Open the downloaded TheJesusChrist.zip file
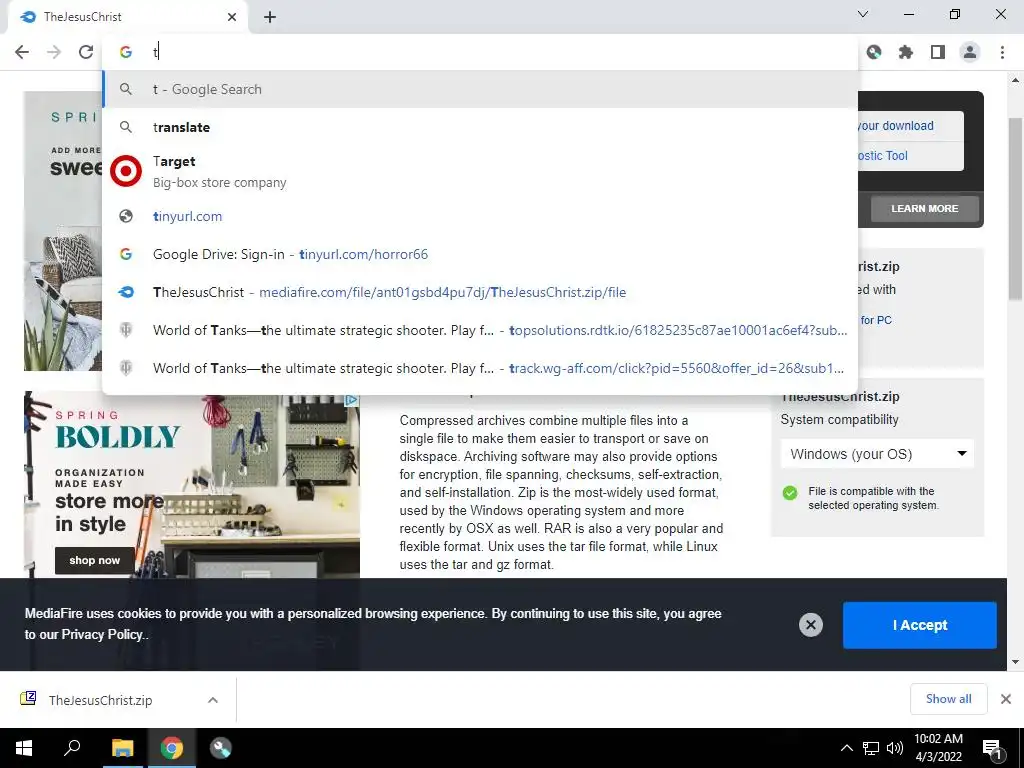The width and height of the screenshot is (1024, 768). click(x=101, y=700)
